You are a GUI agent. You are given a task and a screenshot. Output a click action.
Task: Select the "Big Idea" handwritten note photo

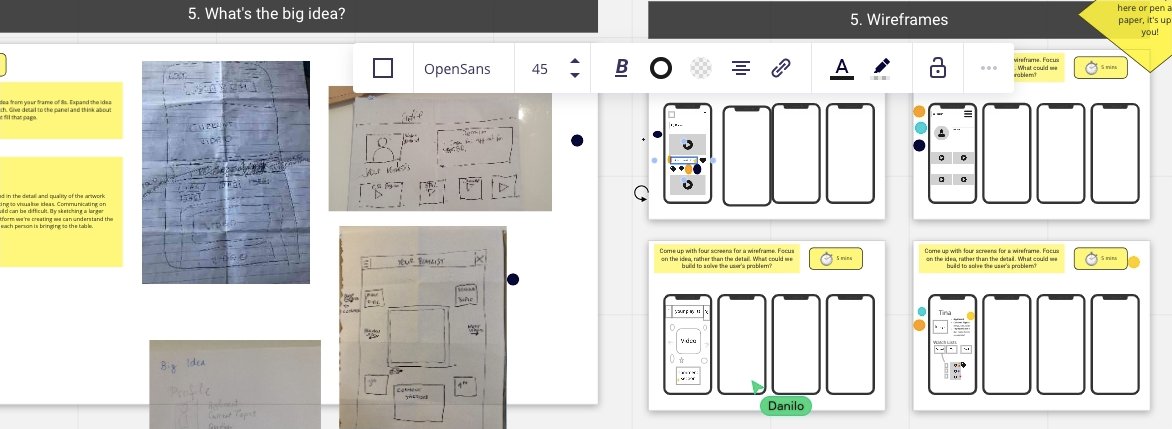[x=235, y=384]
